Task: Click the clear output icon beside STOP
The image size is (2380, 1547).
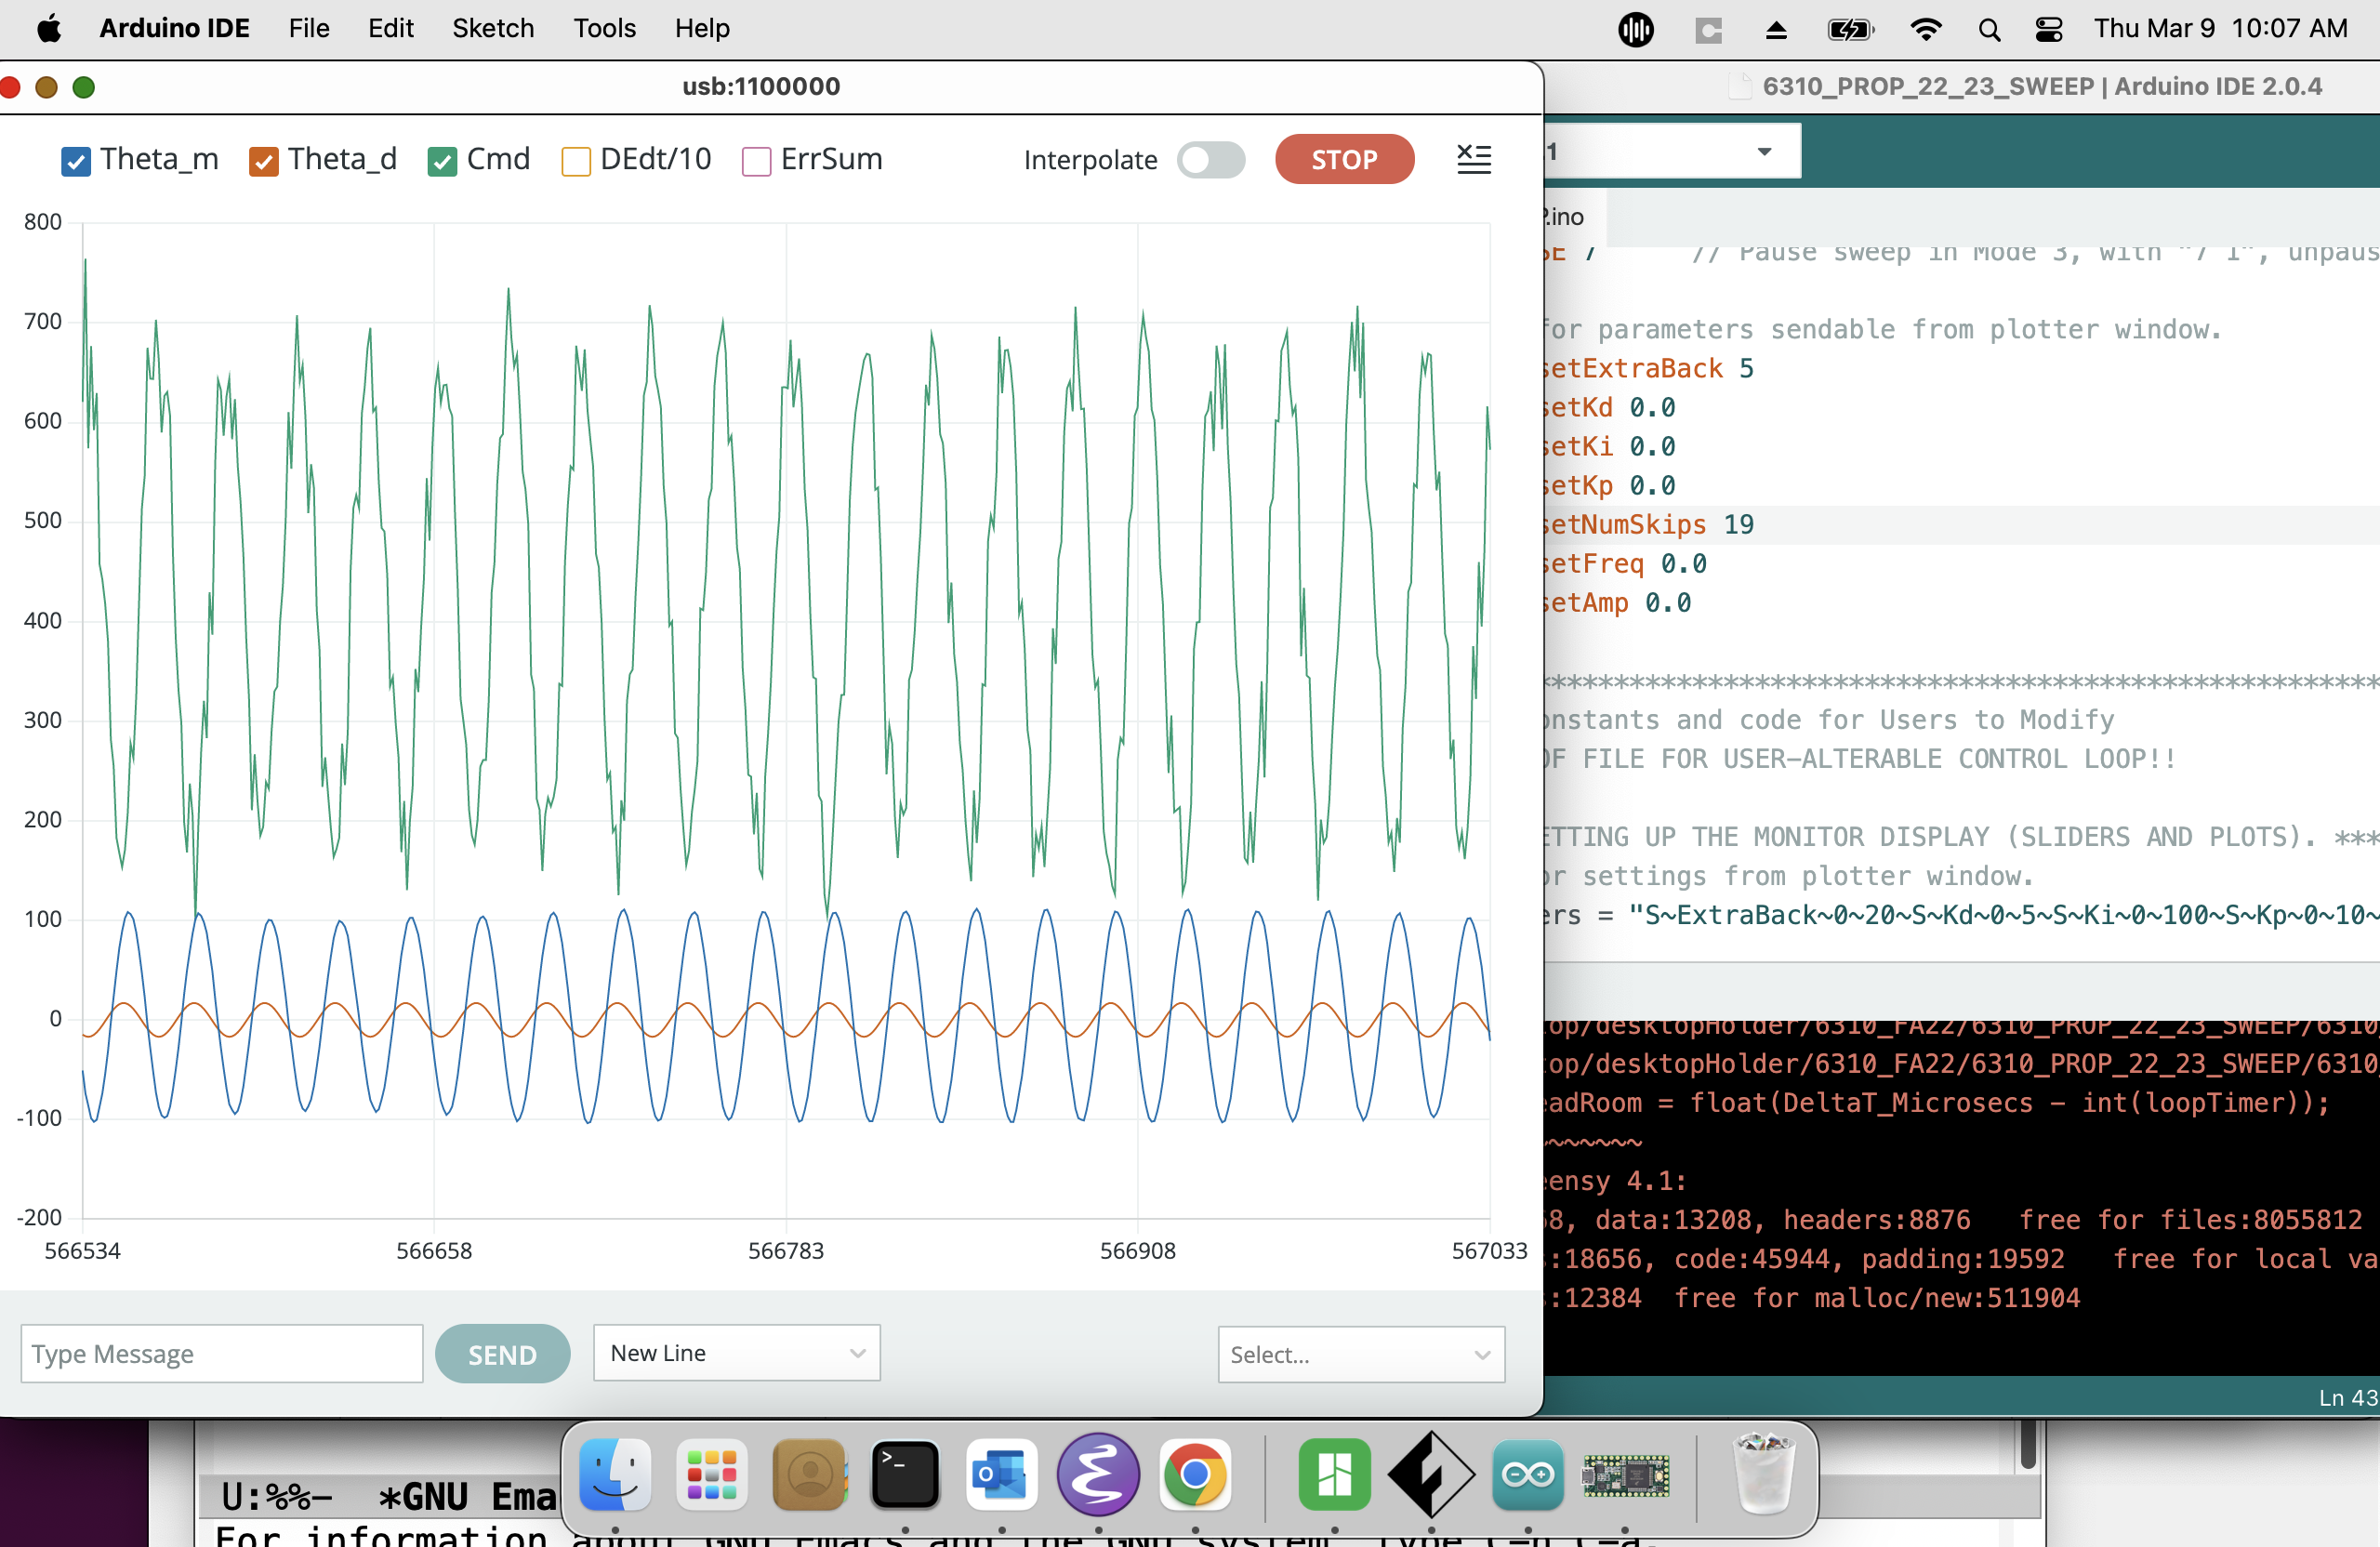Action: (1473, 159)
